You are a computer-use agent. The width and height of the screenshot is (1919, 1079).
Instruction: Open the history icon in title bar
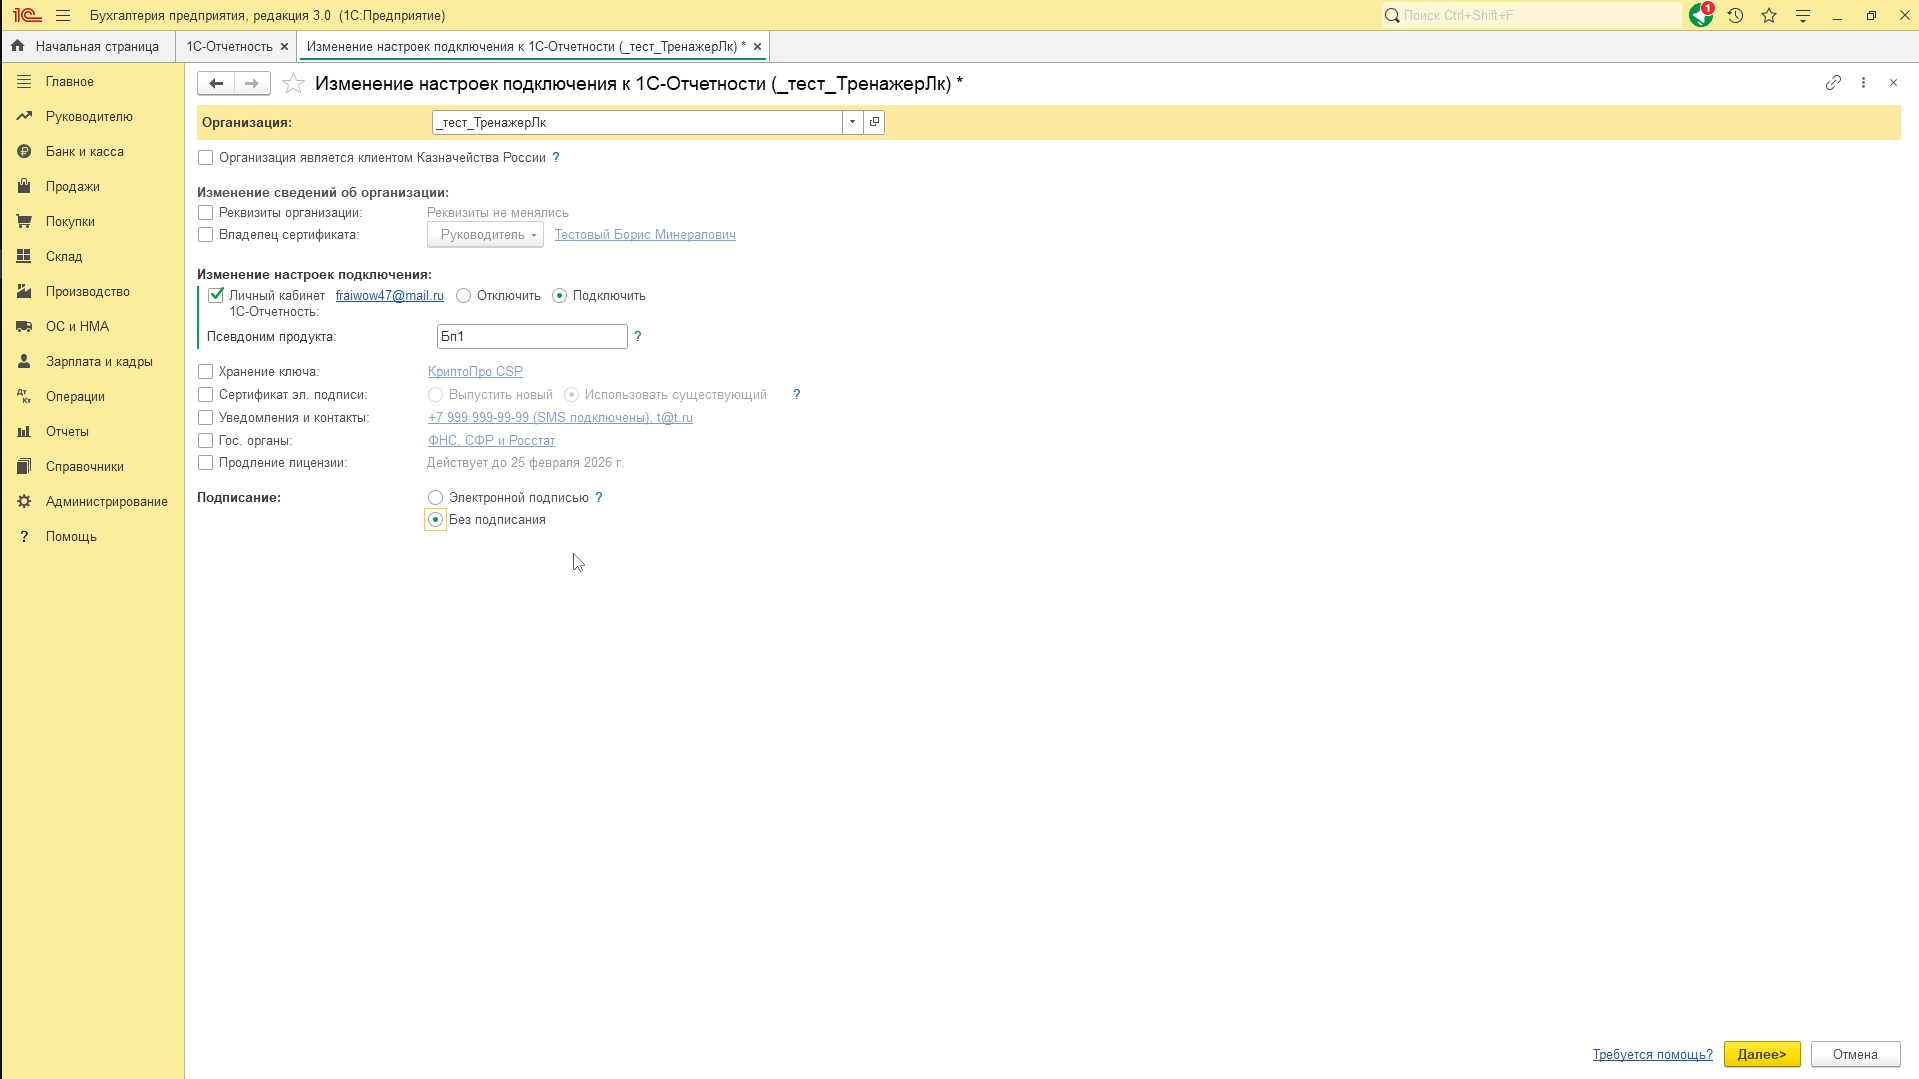1735,16
